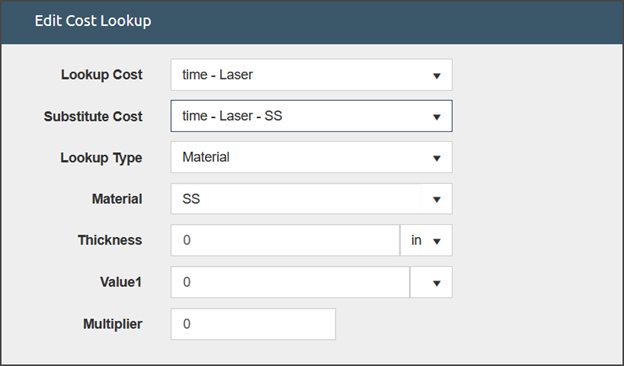Focus the Value1 number input
This screenshot has width=624, height=366.
coord(290,282)
